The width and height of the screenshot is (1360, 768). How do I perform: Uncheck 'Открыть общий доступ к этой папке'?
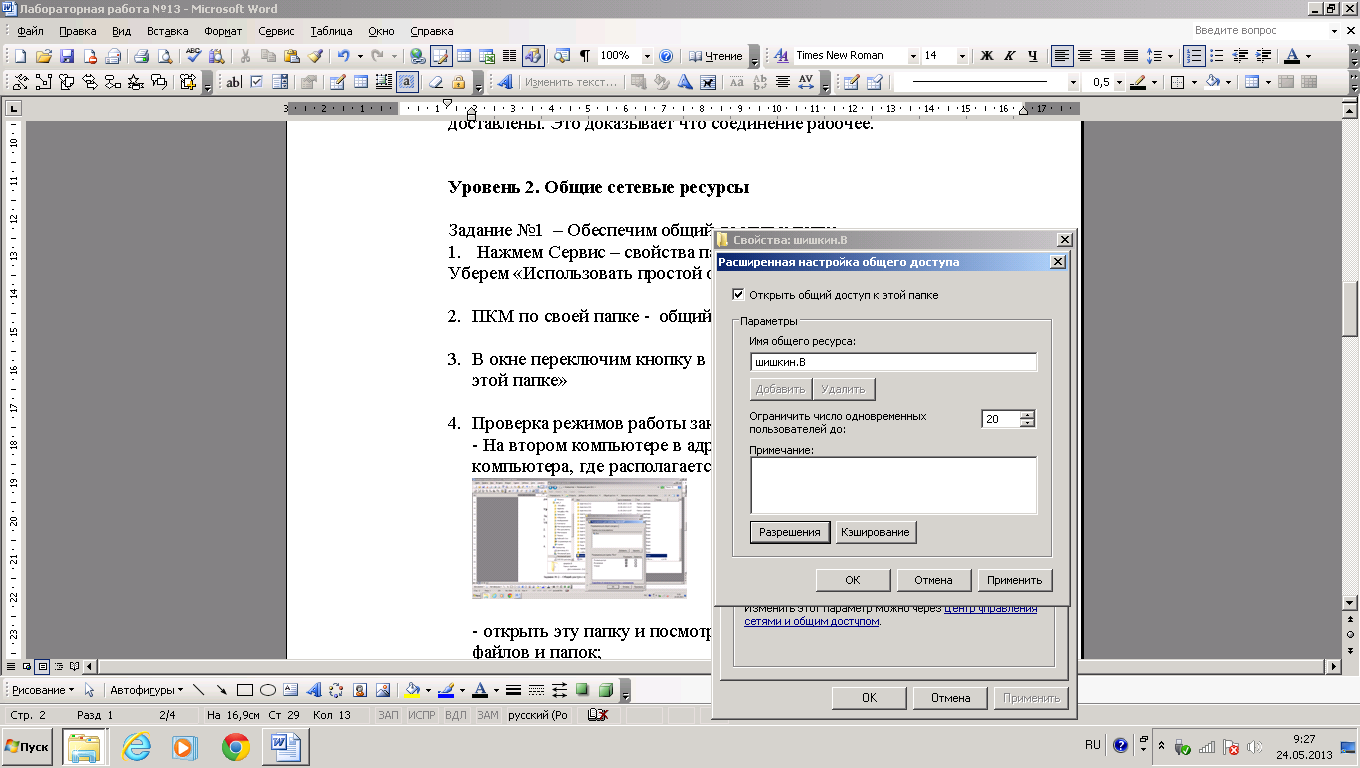pyautogui.click(x=738, y=295)
